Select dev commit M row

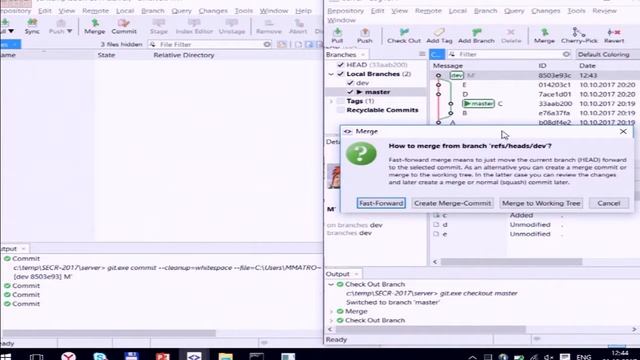coord(535,76)
